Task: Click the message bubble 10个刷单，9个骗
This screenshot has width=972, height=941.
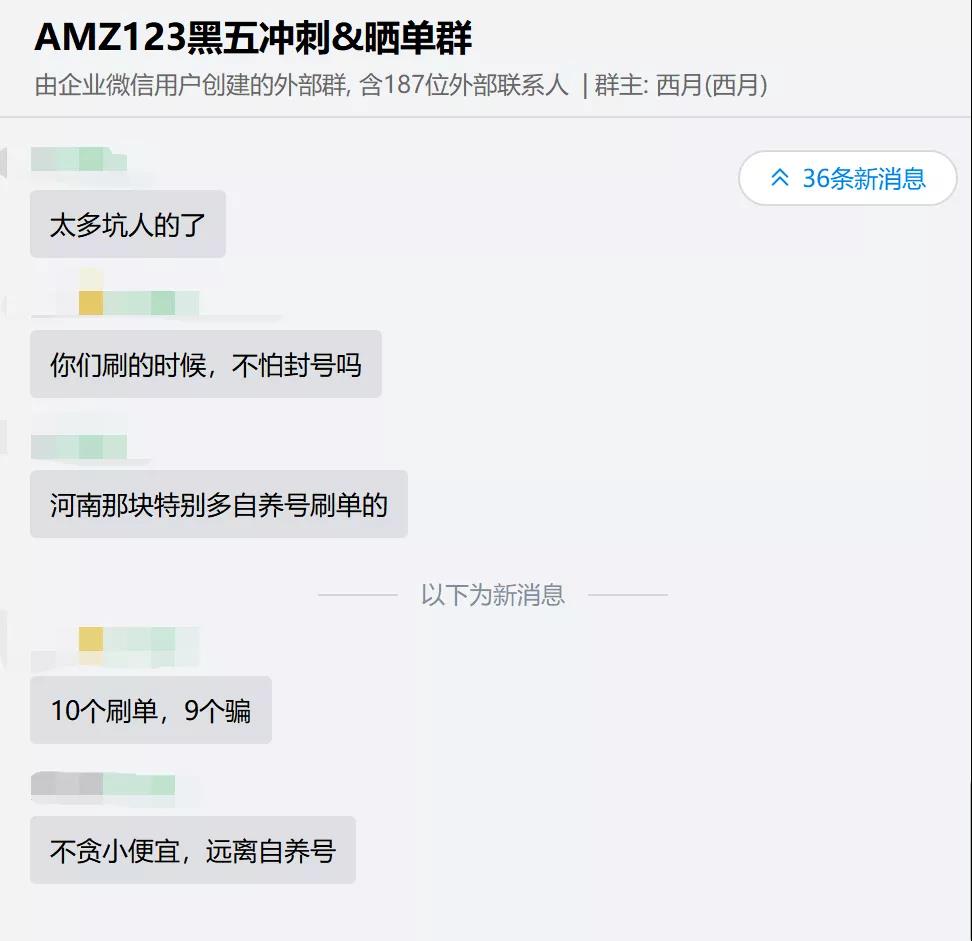Action: coord(150,710)
